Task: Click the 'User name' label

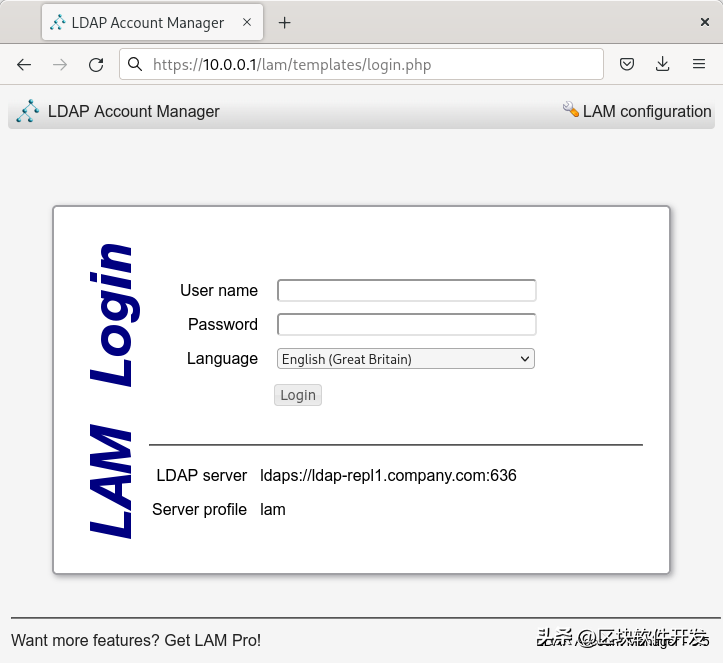Action: tap(219, 290)
